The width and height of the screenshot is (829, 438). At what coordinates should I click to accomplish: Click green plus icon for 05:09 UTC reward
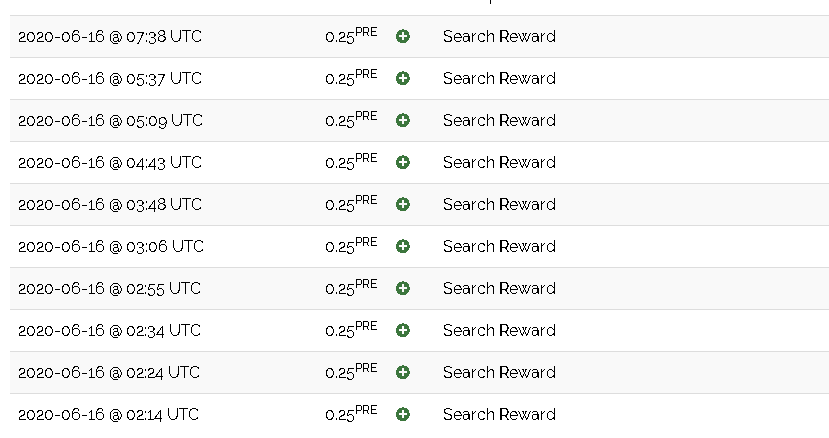(x=403, y=121)
